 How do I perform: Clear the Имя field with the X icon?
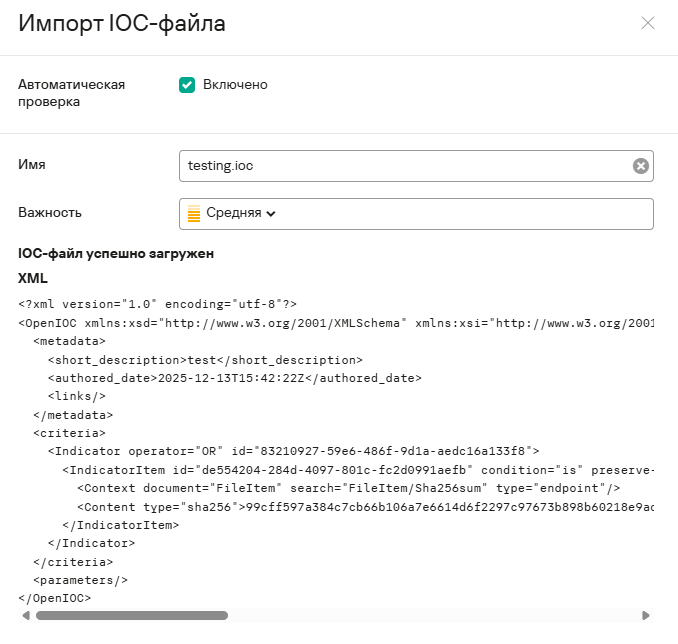click(641, 166)
